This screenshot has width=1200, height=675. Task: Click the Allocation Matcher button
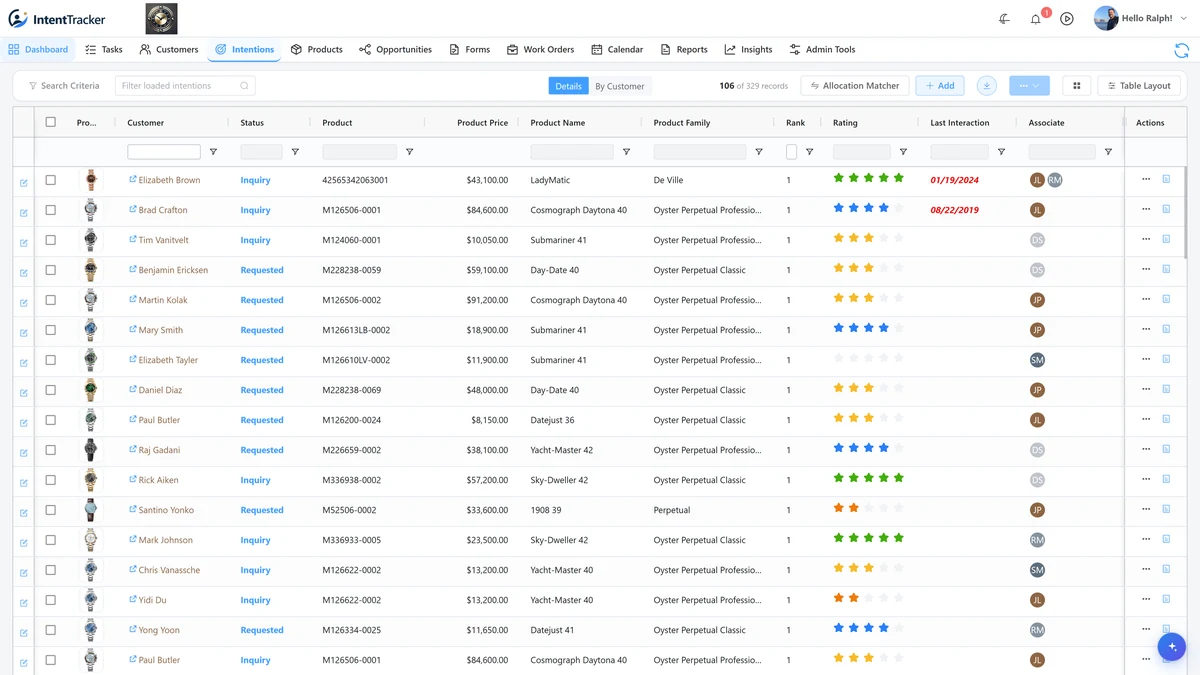click(x=855, y=86)
